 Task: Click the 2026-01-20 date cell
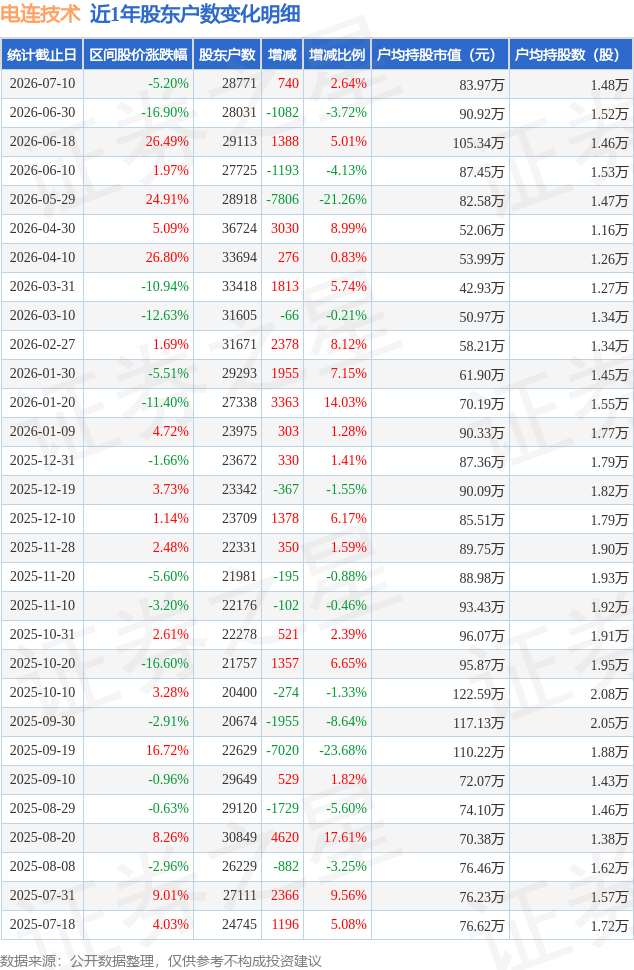coord(42,402)
